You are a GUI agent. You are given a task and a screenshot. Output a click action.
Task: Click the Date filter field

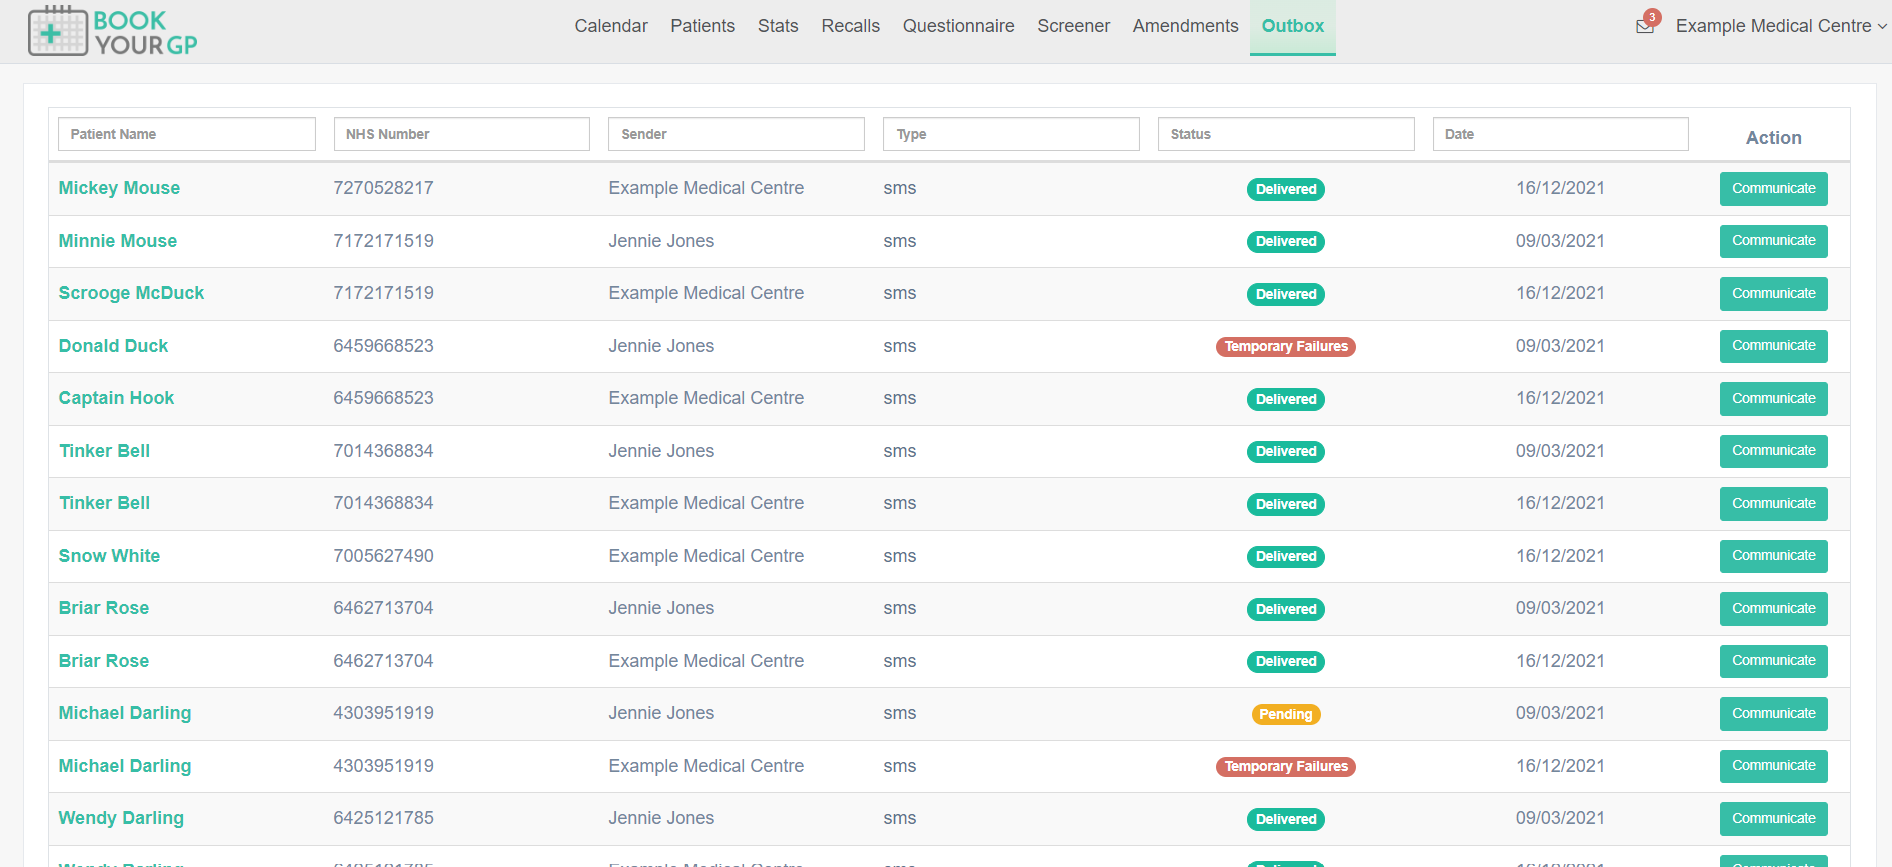click(1560, 134)
